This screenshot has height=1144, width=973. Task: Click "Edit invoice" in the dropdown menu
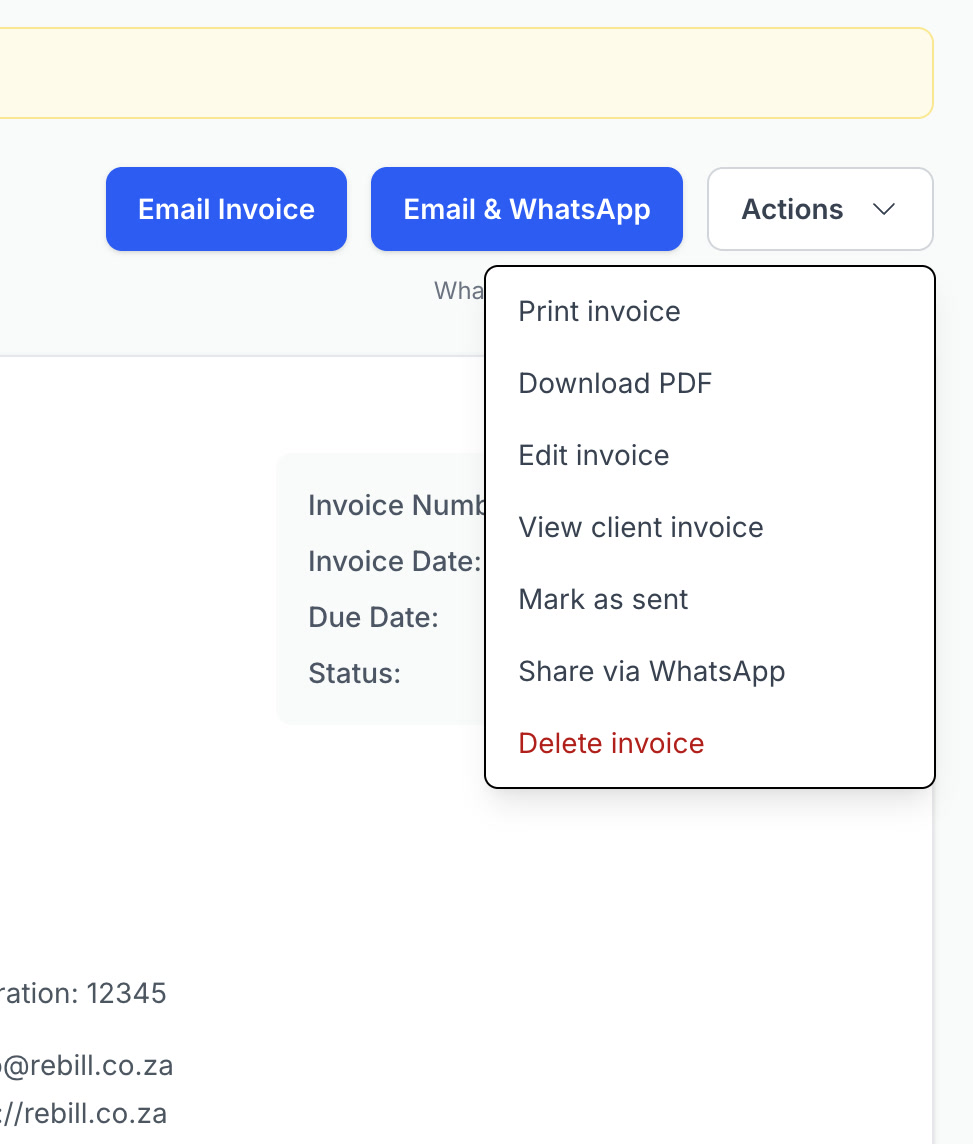click(593, 455)
